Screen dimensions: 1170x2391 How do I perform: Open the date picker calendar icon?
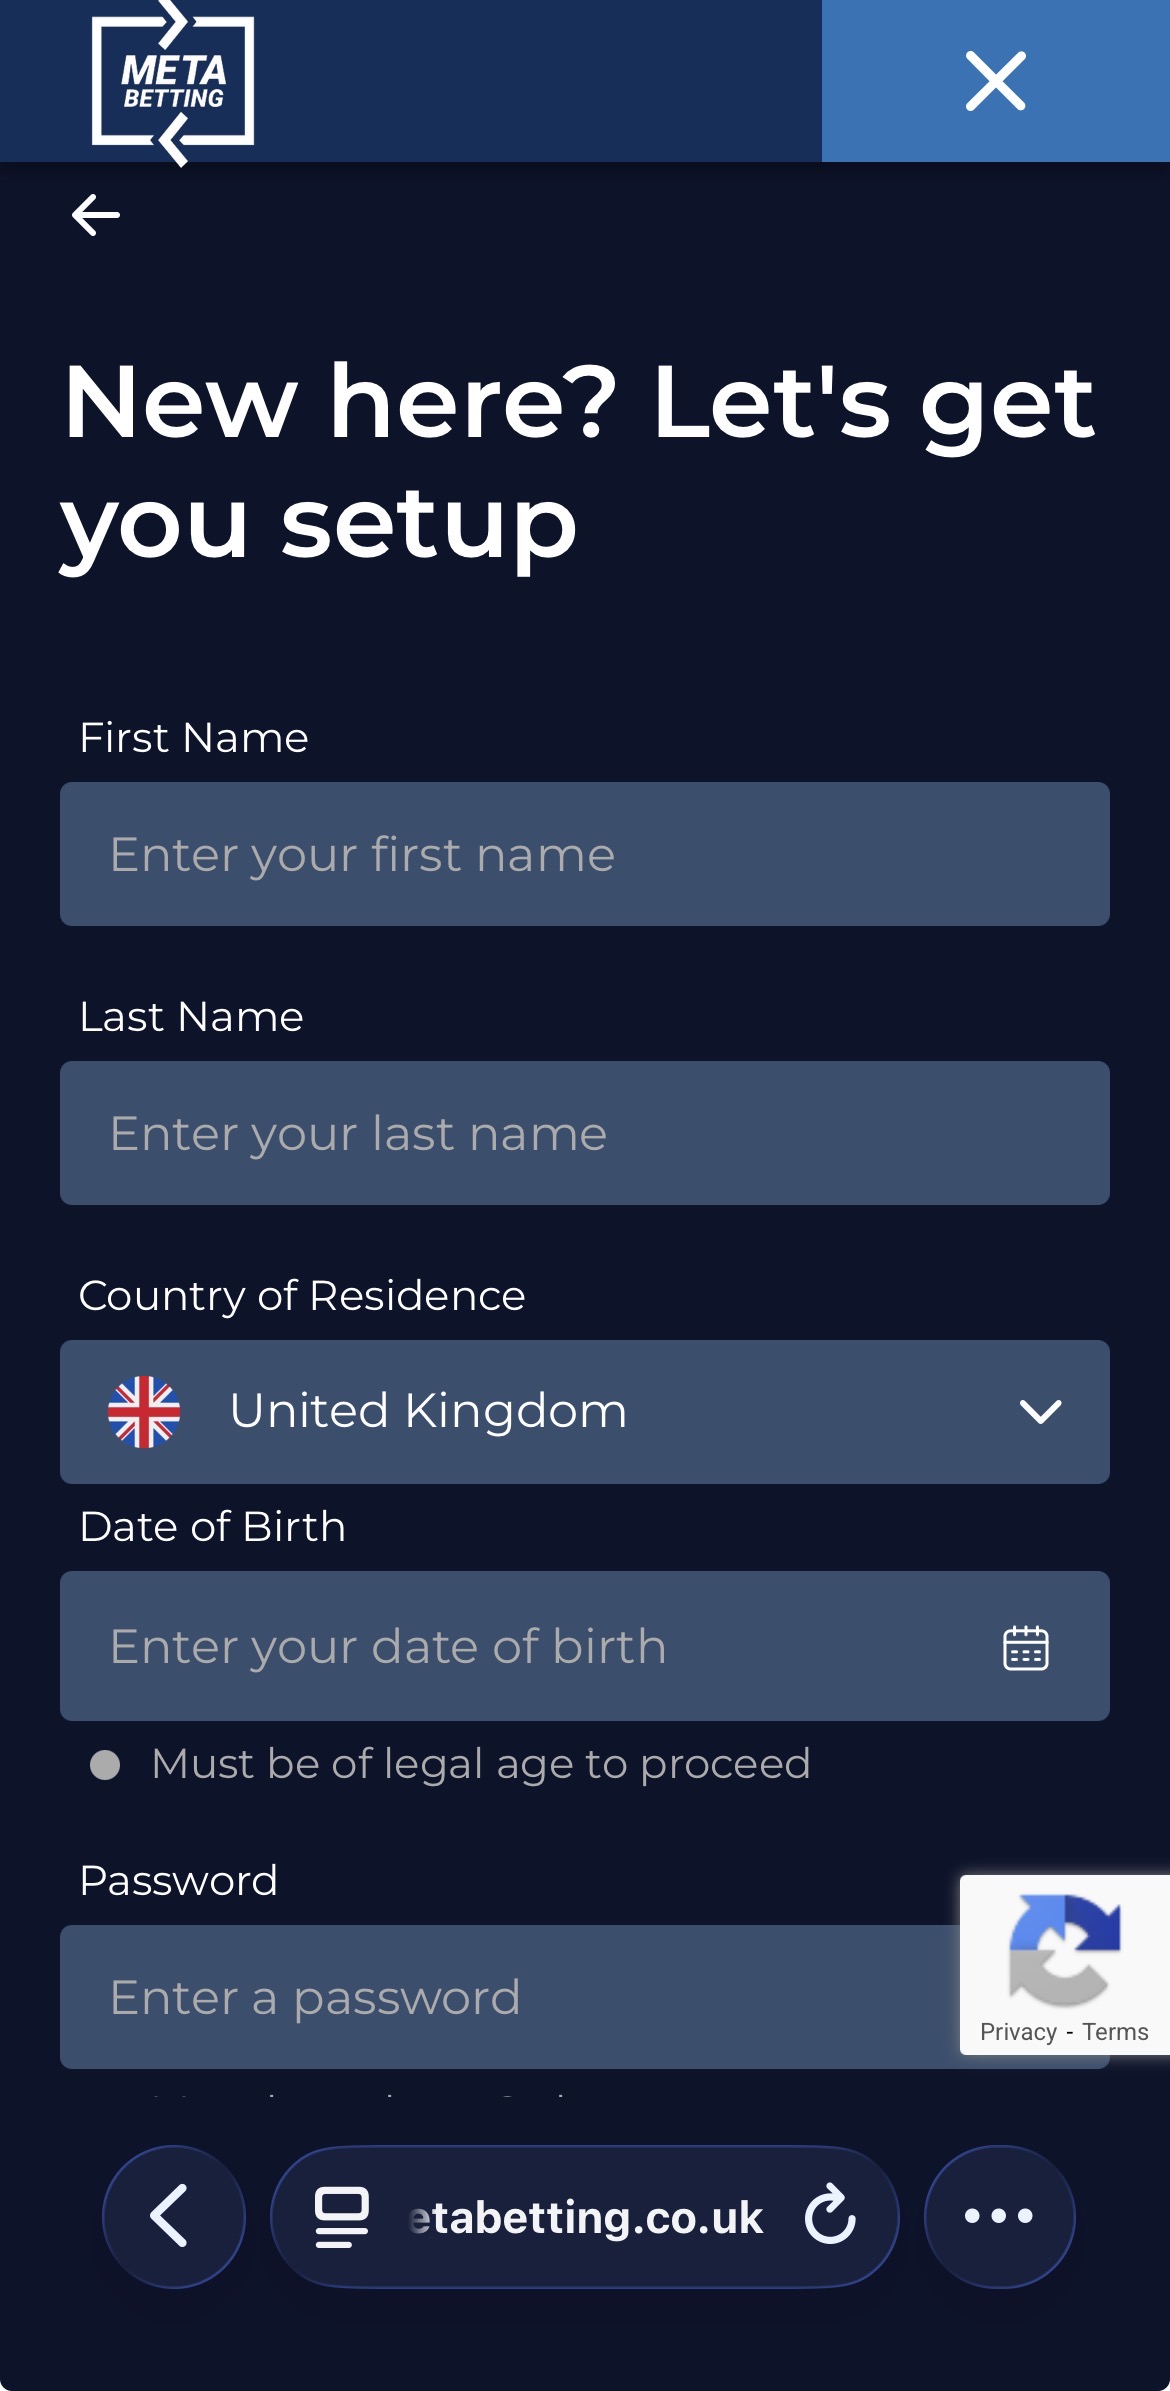[x=1025, y=1646]
